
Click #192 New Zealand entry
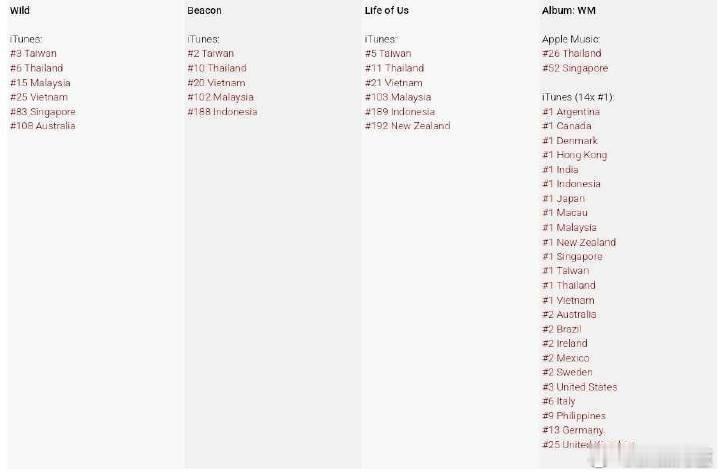point(407,126)
